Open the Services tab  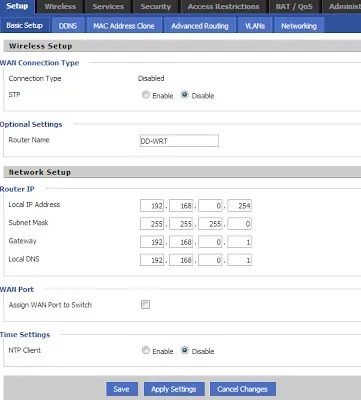[108, 7]
